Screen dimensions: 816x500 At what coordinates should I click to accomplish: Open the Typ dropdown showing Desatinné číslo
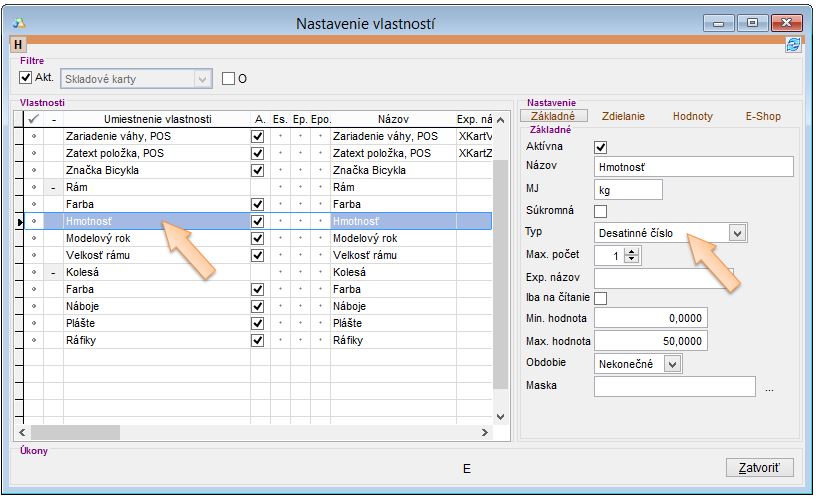pos(738,233)
